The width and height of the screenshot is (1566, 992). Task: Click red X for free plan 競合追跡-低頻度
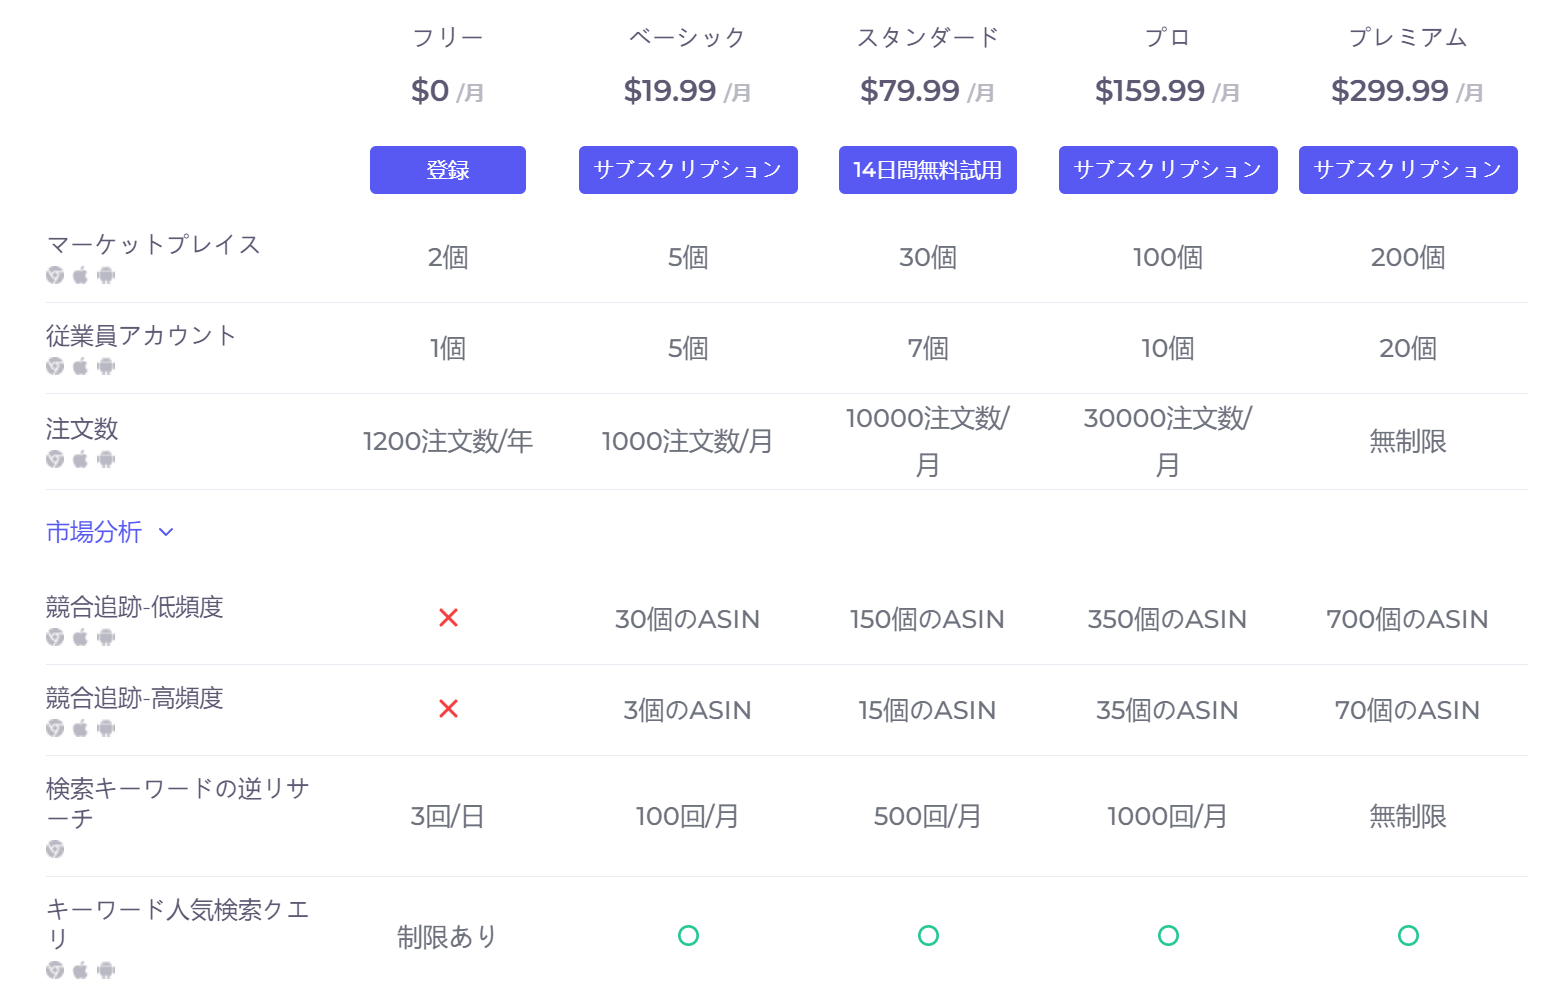[x=448, y=618]
